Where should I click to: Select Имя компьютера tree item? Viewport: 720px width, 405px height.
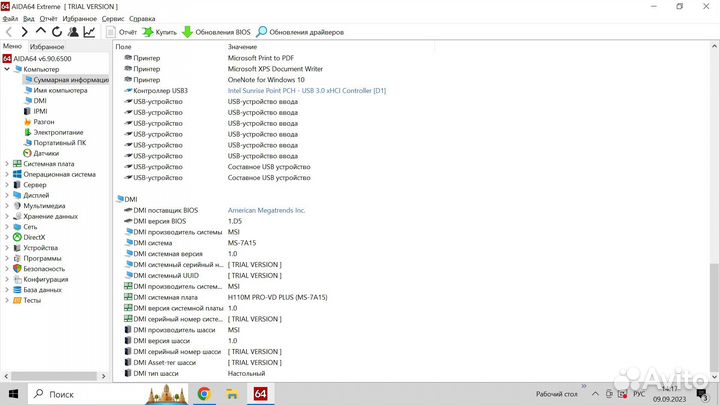[x=55, y=90]
